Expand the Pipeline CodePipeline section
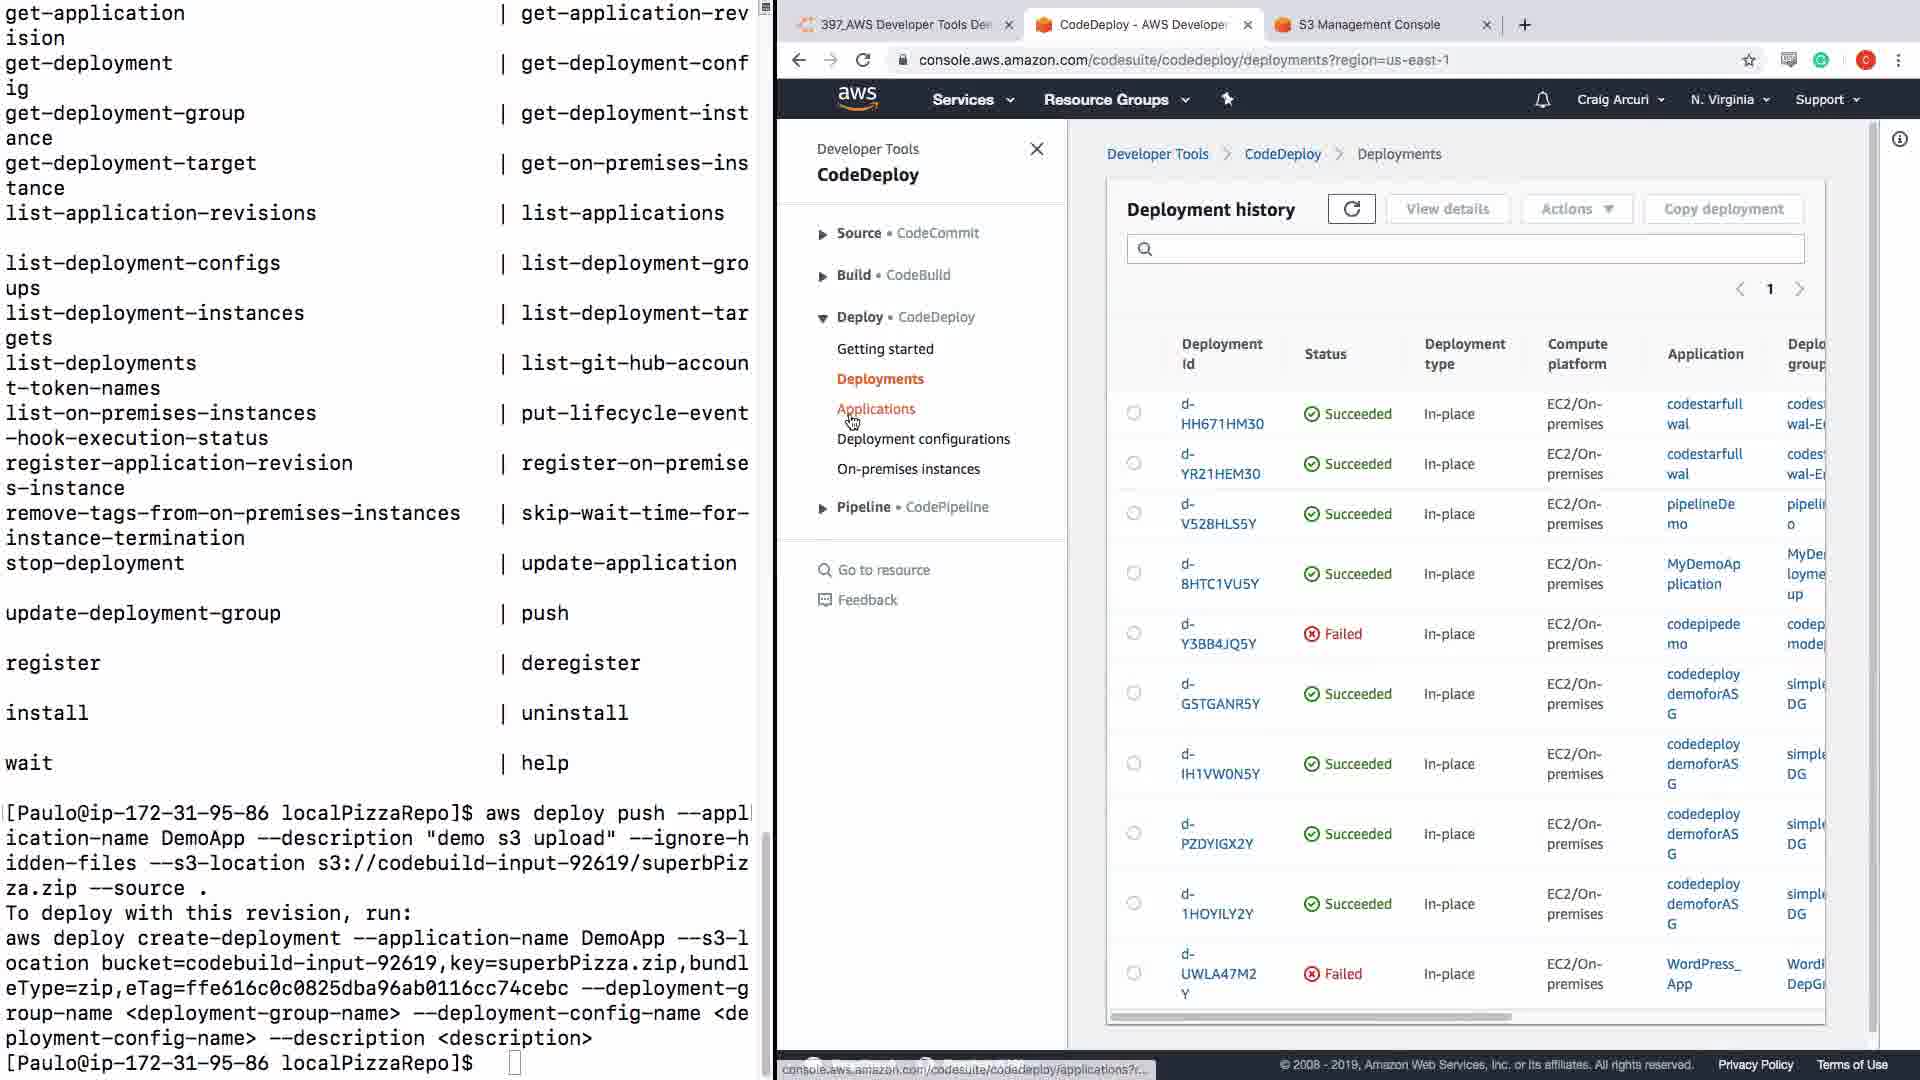Screen dimensions: 1920x1080 (x=822, y=508)
